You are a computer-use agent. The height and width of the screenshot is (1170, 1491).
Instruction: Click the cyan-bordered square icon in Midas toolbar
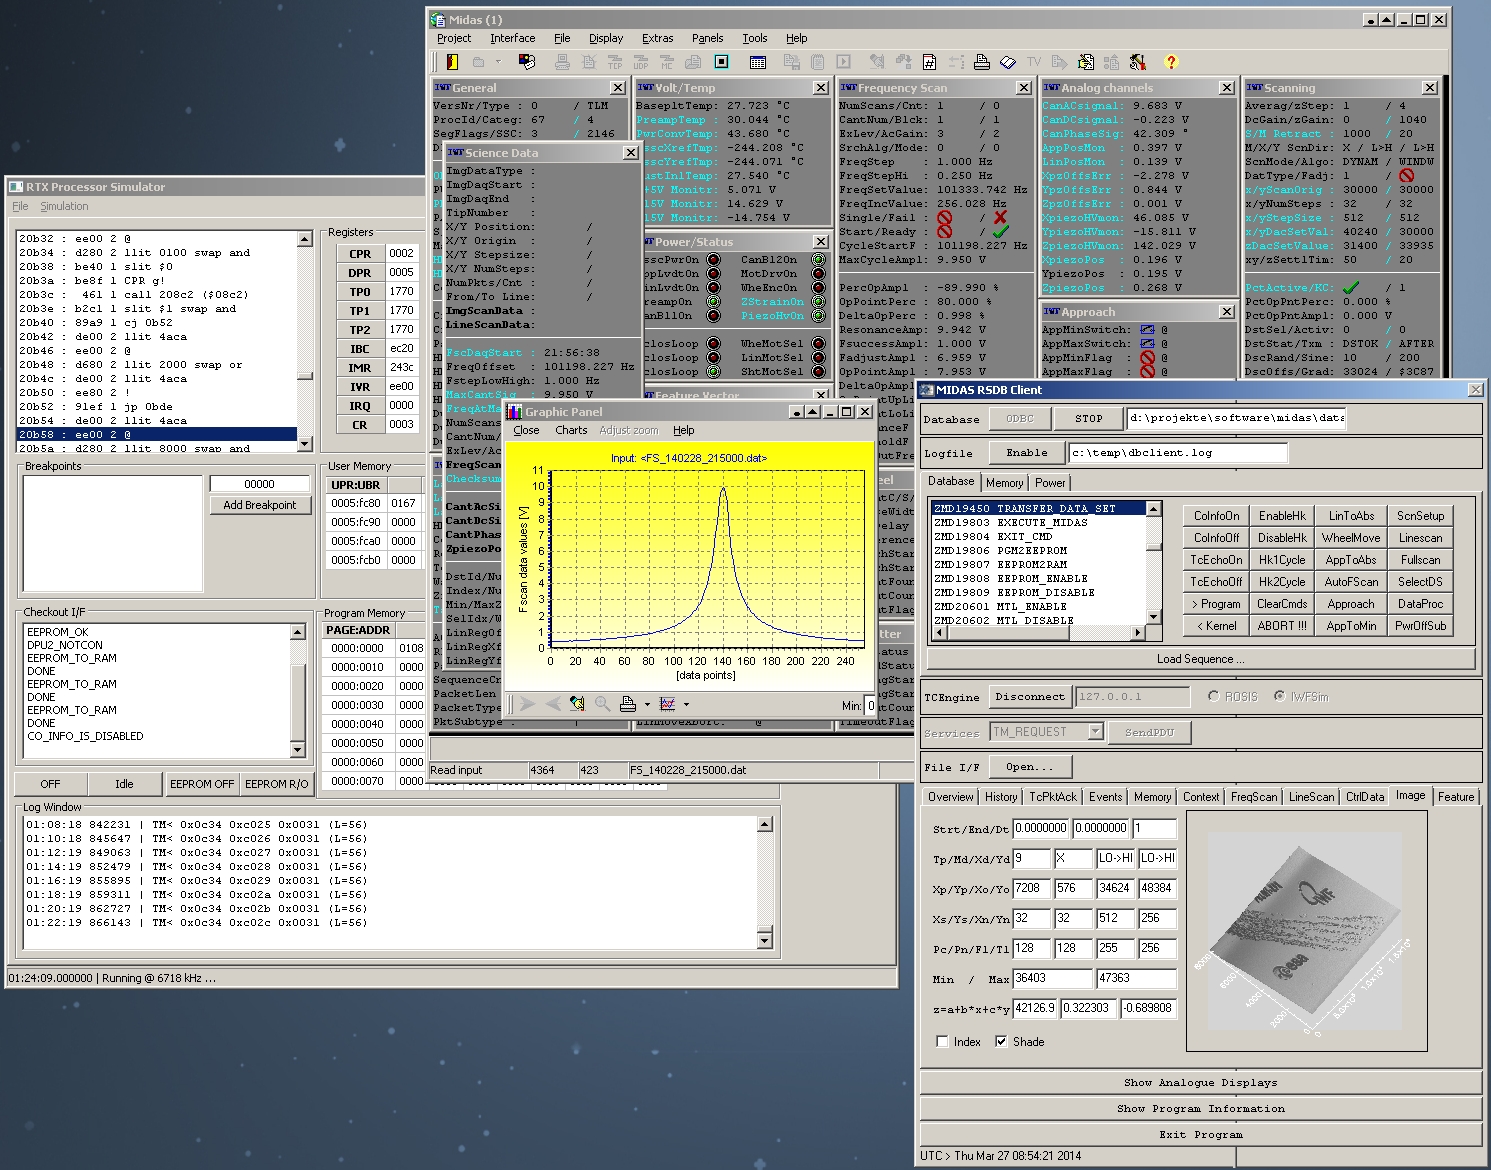click(x=721, y=62)
